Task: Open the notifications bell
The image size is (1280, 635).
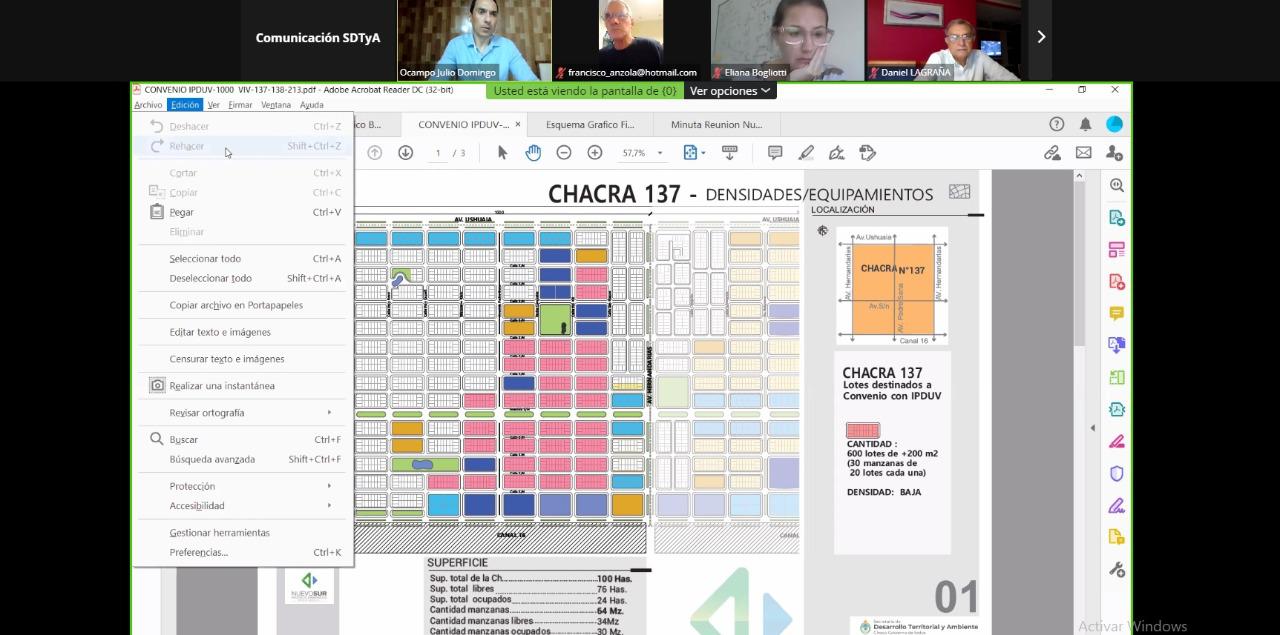Action: coord(1085,124)
